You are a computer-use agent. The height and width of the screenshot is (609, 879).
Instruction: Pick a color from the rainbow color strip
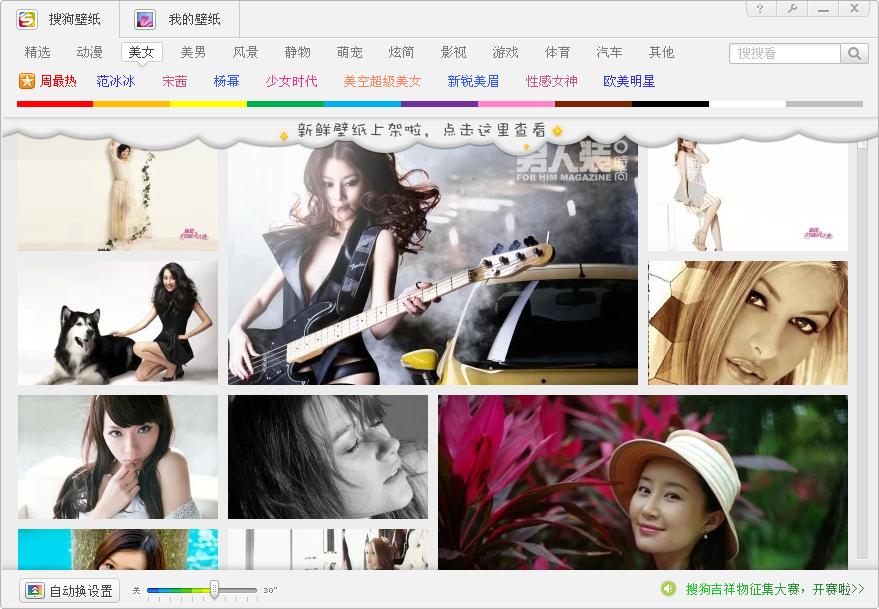point(440,103)
